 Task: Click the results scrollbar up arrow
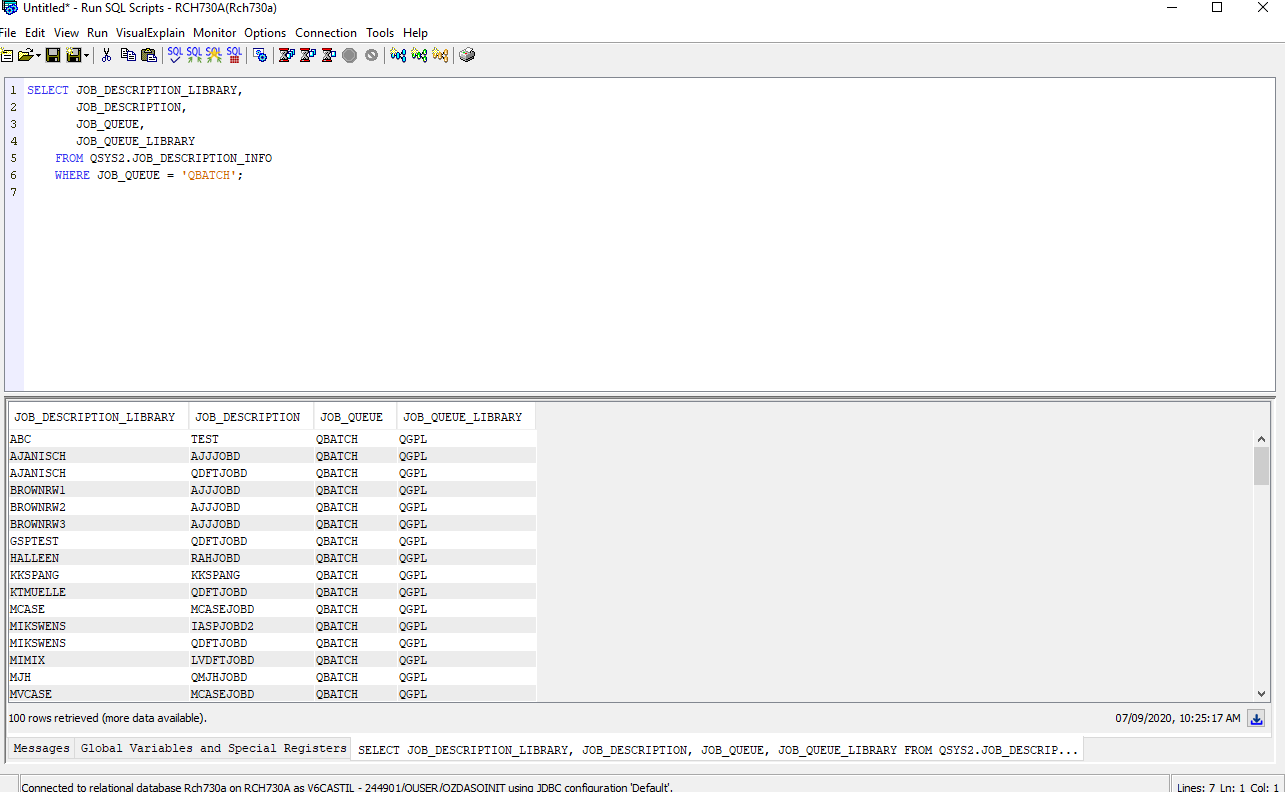(1261, 439)
